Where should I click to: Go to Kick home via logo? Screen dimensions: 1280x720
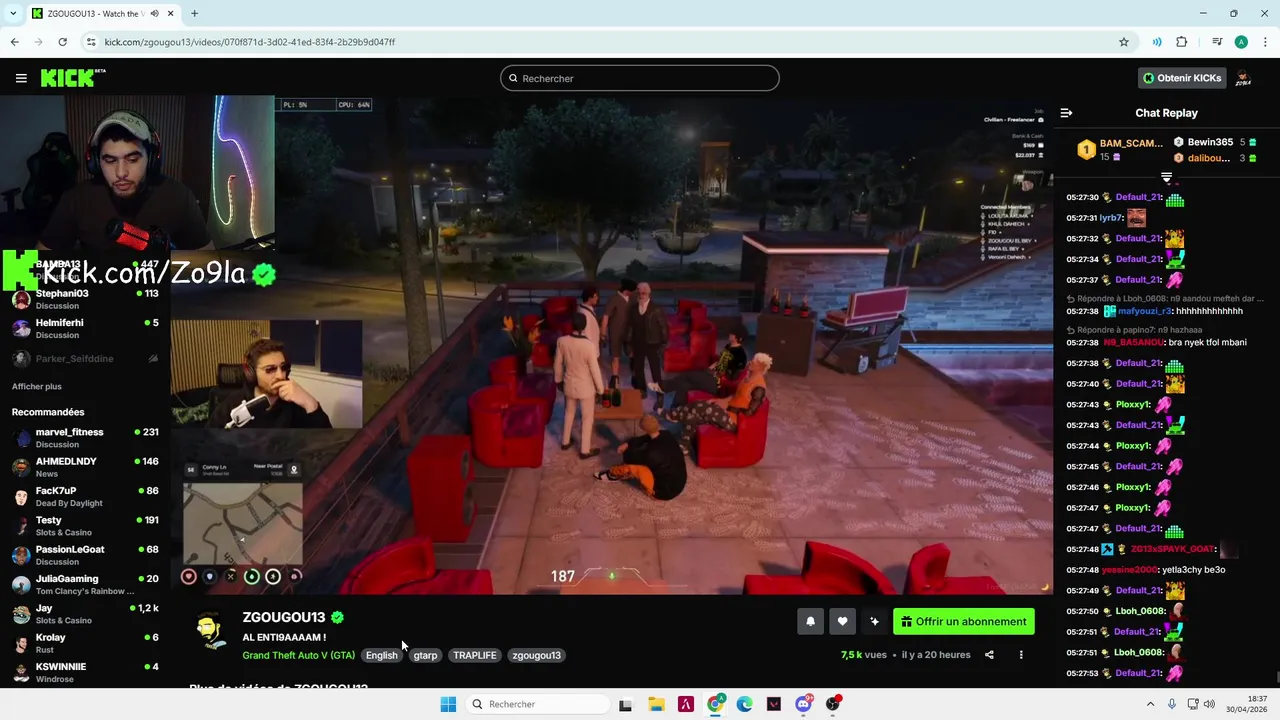[x=72, y=78]
